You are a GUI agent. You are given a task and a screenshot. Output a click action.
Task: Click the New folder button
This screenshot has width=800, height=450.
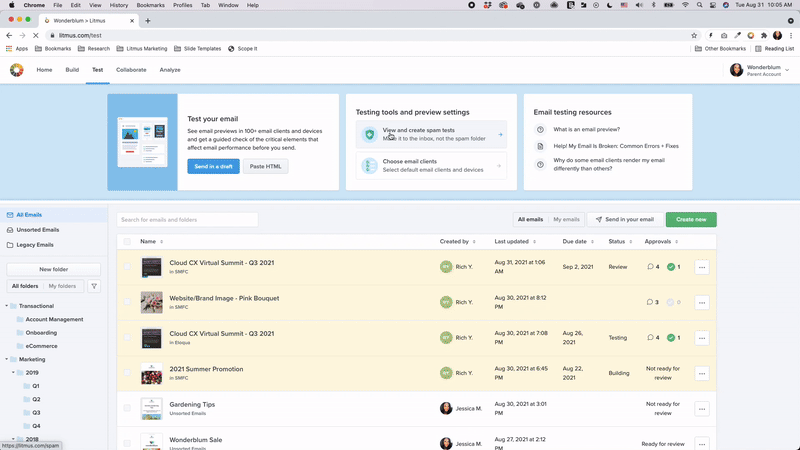54,269
